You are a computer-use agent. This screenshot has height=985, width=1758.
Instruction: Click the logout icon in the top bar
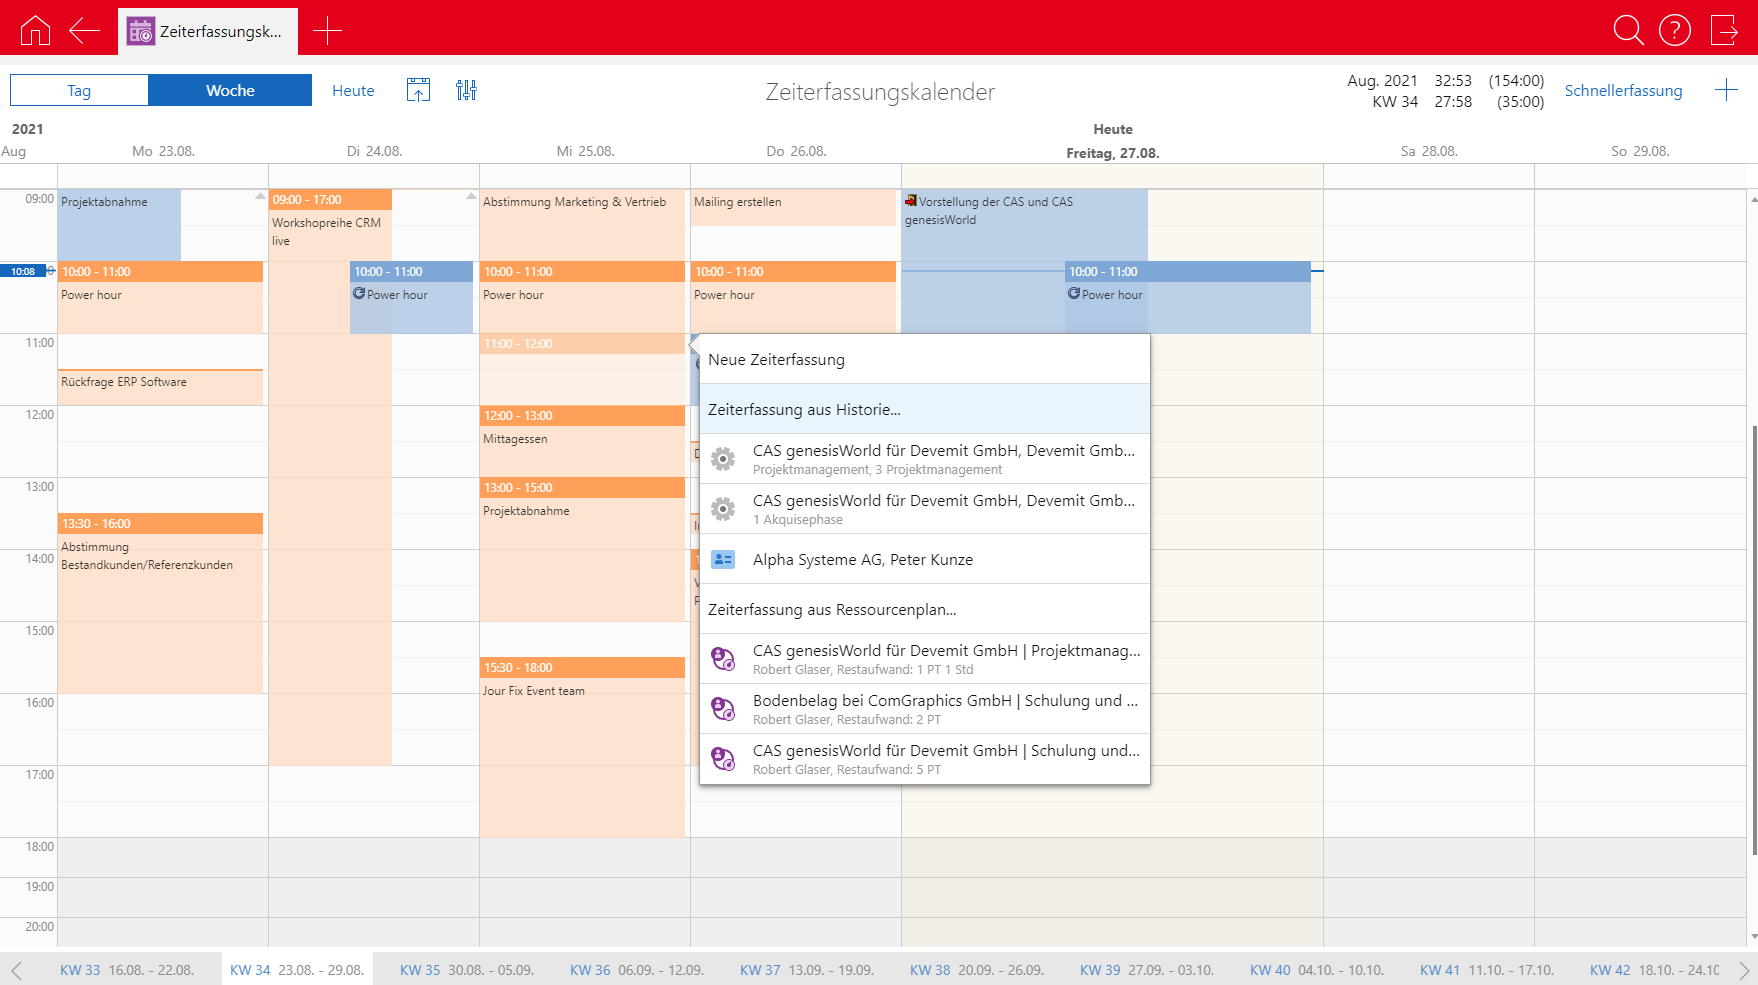(x=1724, y=31)
